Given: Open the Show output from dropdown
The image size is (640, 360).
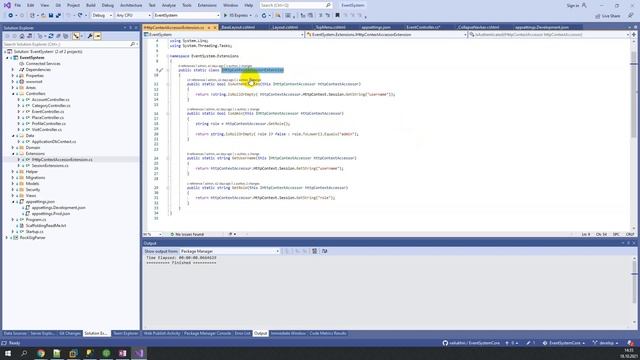Looking at the screenshot, I should (x=229, y=251).
